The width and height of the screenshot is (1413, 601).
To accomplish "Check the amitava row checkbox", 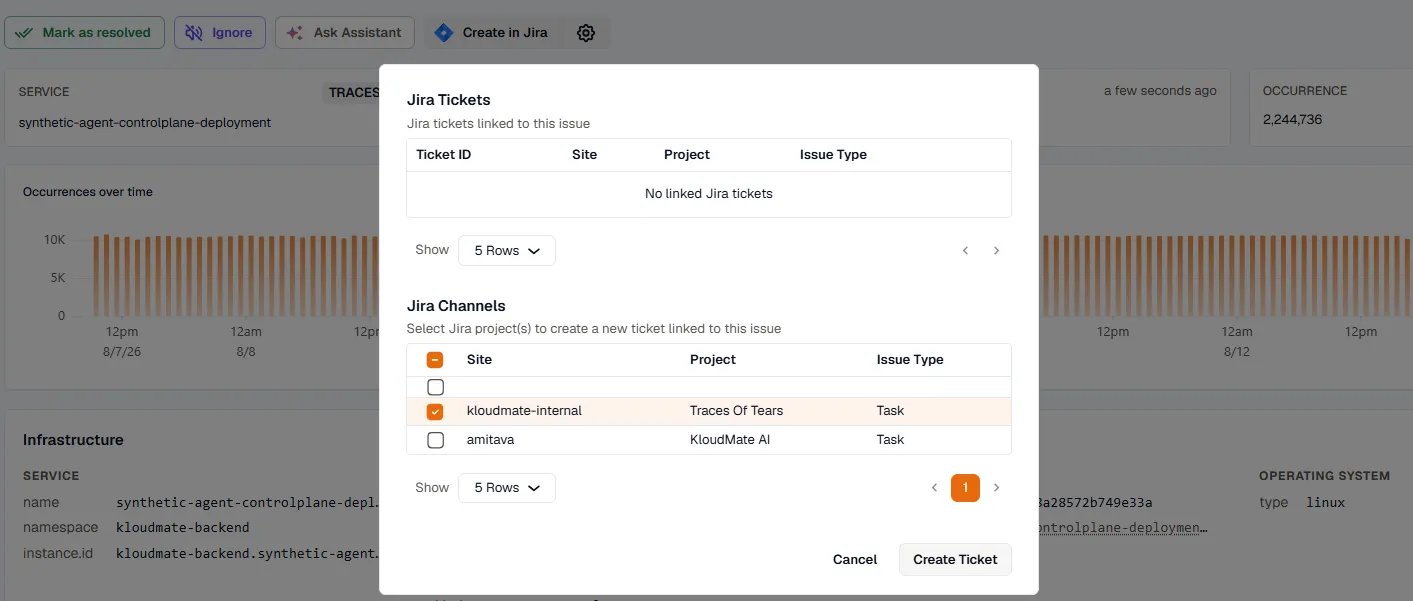I will coord(435,440).
